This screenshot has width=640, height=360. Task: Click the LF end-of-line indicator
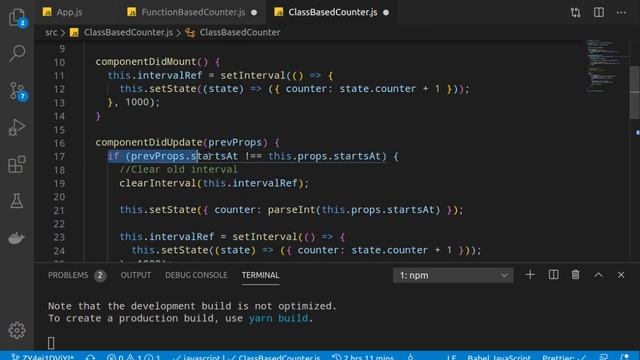(451, 357)
